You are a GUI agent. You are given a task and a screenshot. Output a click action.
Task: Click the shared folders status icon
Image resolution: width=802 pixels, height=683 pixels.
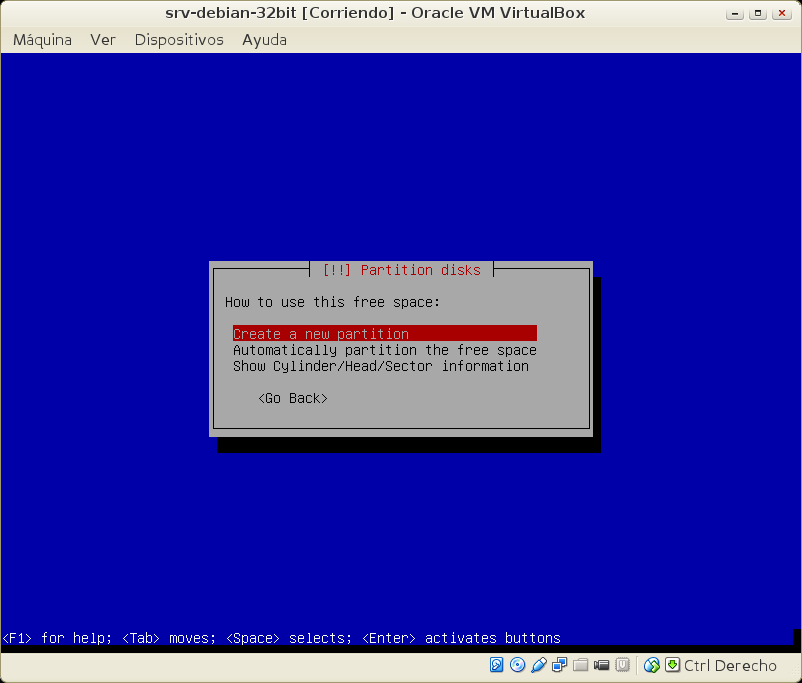581,665
